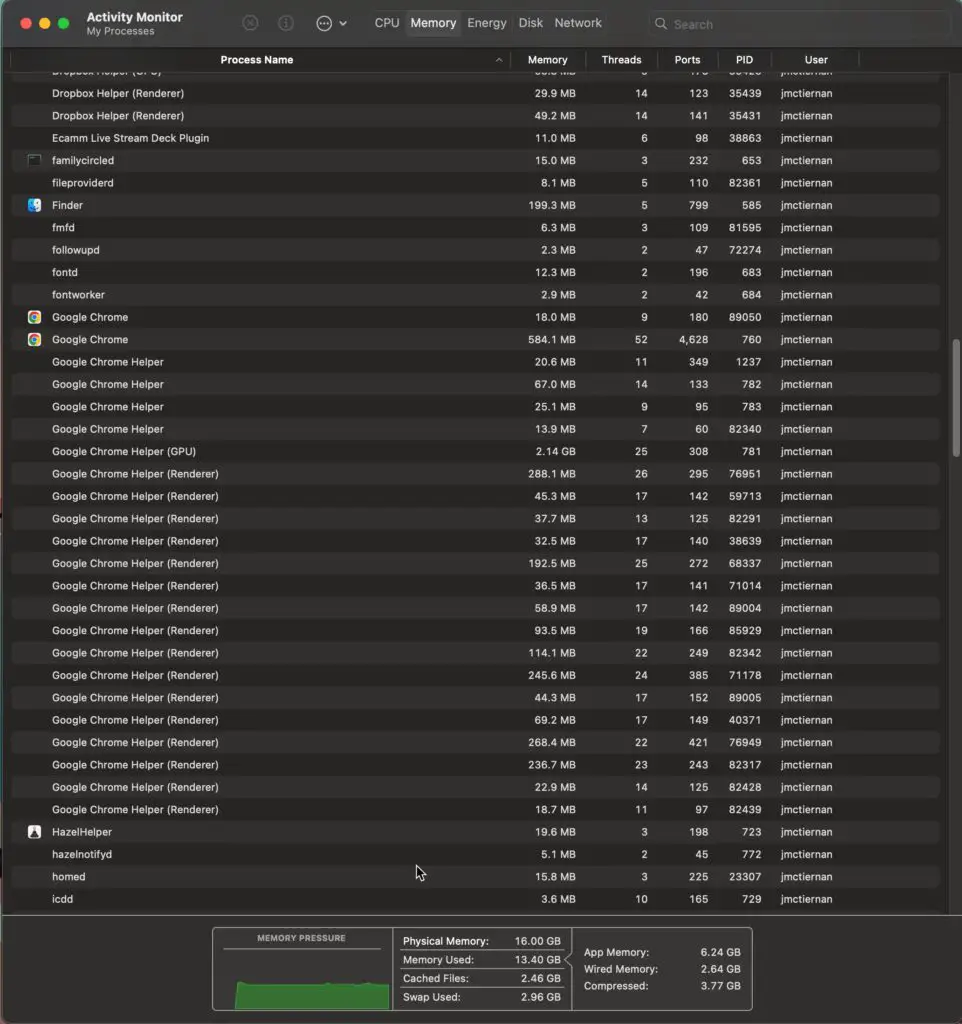Viewport: 962px width, 1024px height.
Task: Click the Chrome icon for PID 89050
Action: (x=35, y=317)
